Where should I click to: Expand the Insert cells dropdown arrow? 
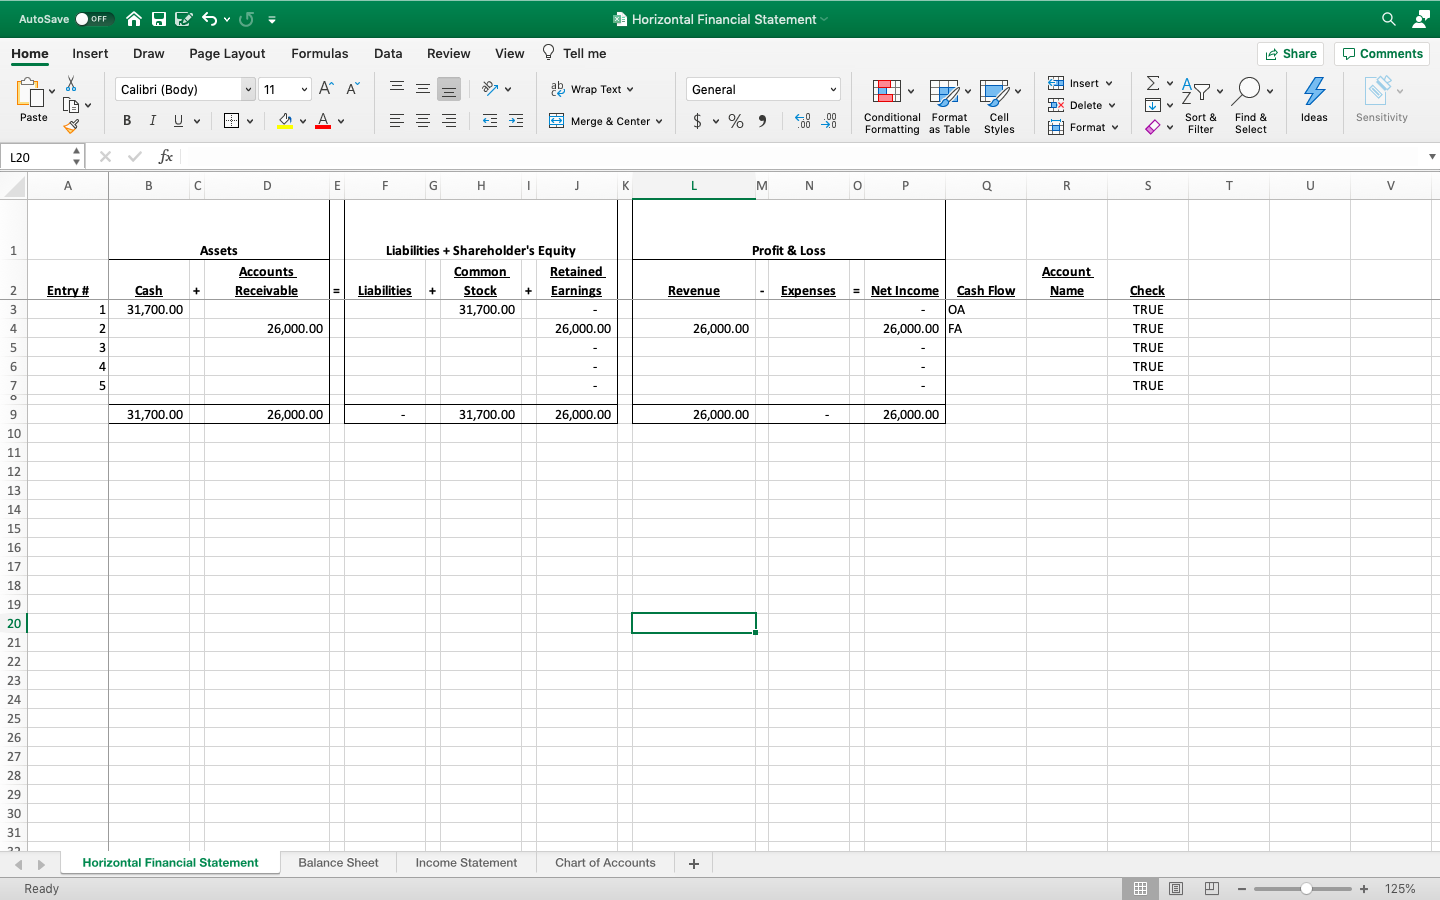click(x=1109, y=83)
